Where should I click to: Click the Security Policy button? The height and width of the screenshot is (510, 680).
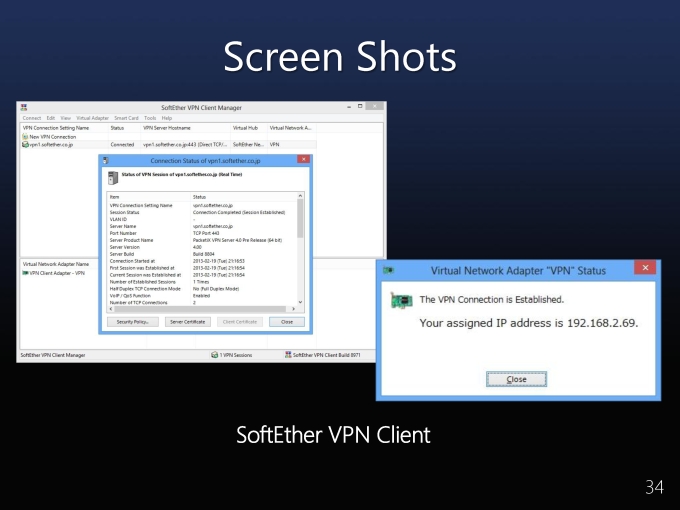pos(133,322)
